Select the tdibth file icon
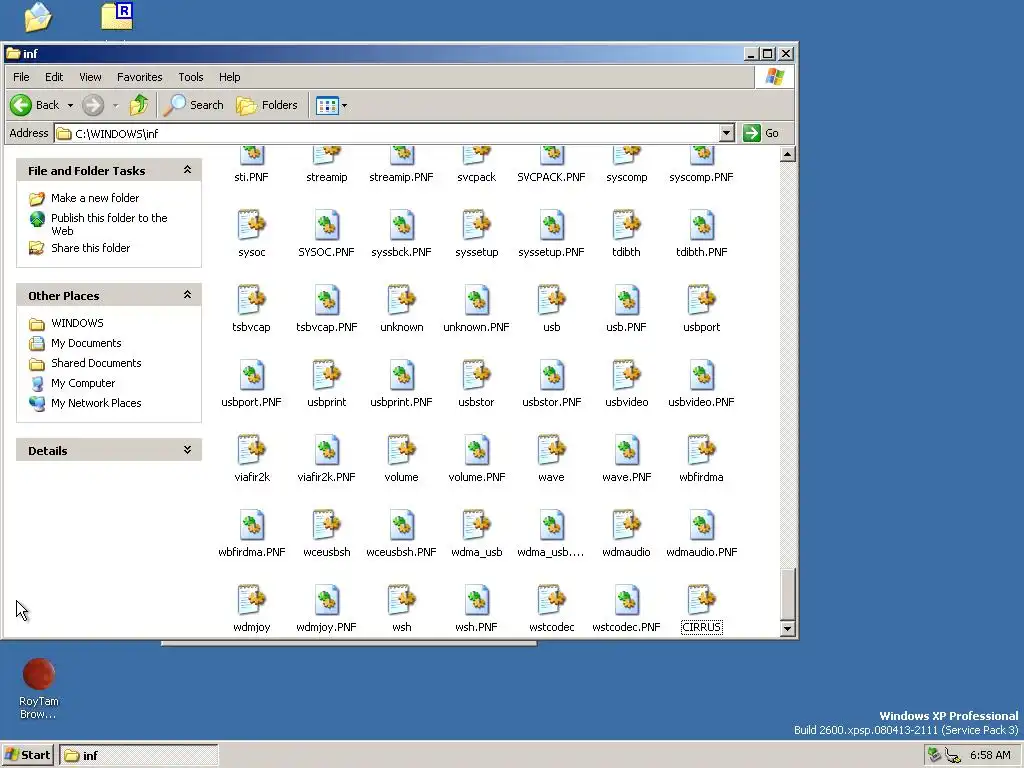This screenshot has width=1024, height=768. pyautogui.click(x=626, y=225)
